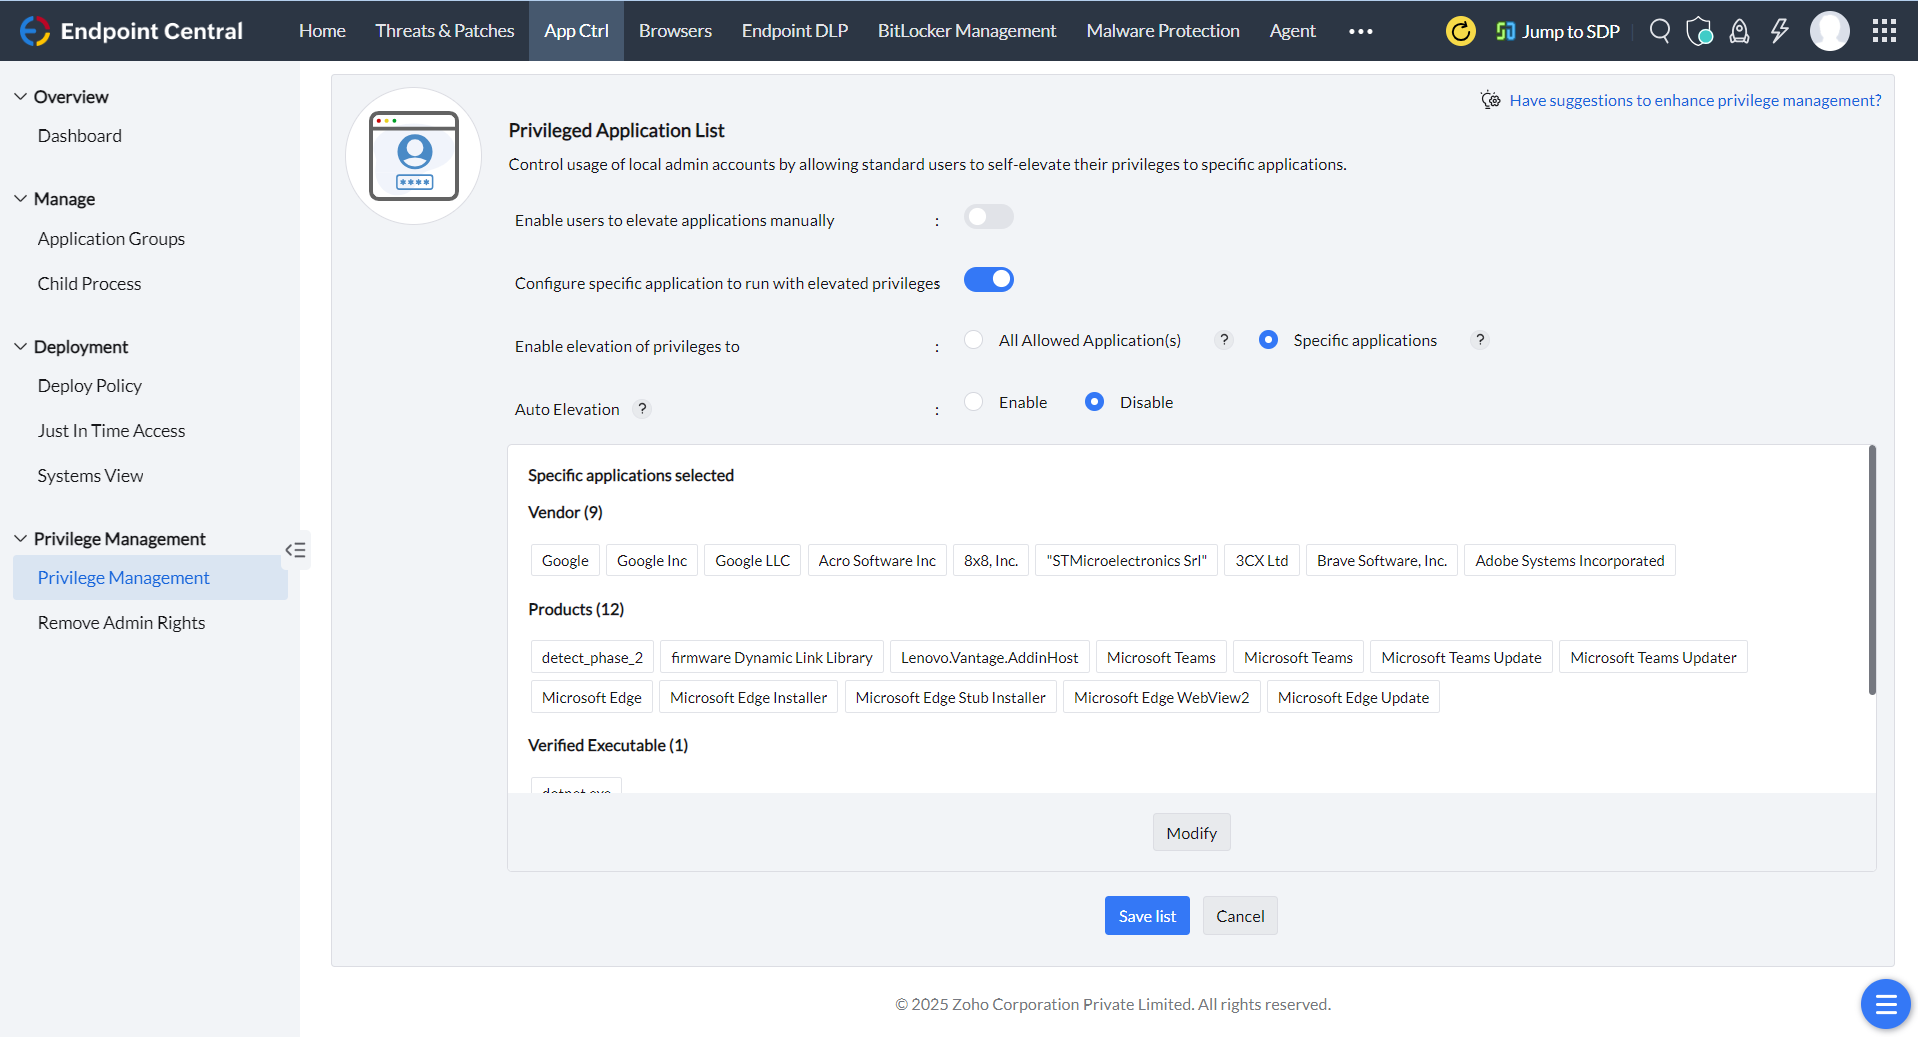Open the BitLocker Management tab
The image size is (1918, 1037).
tap(967, 31)
